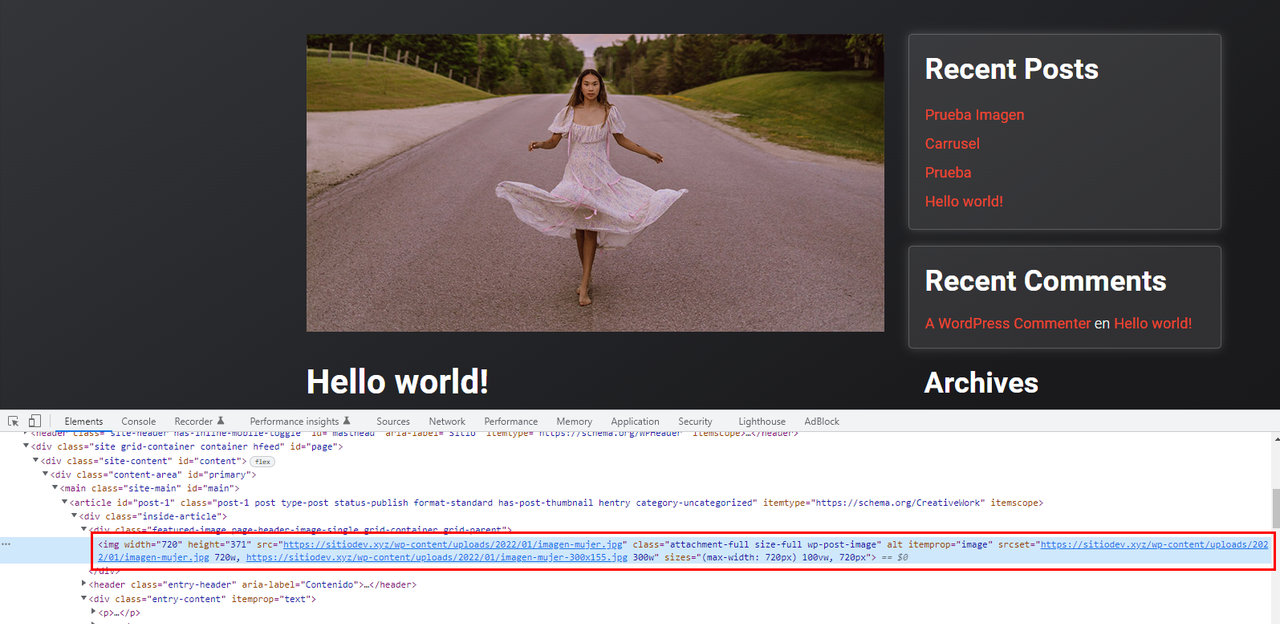This screenshot has width=1280, height=624.
Task: Open the Memory tab
Action: click(574, 421)
